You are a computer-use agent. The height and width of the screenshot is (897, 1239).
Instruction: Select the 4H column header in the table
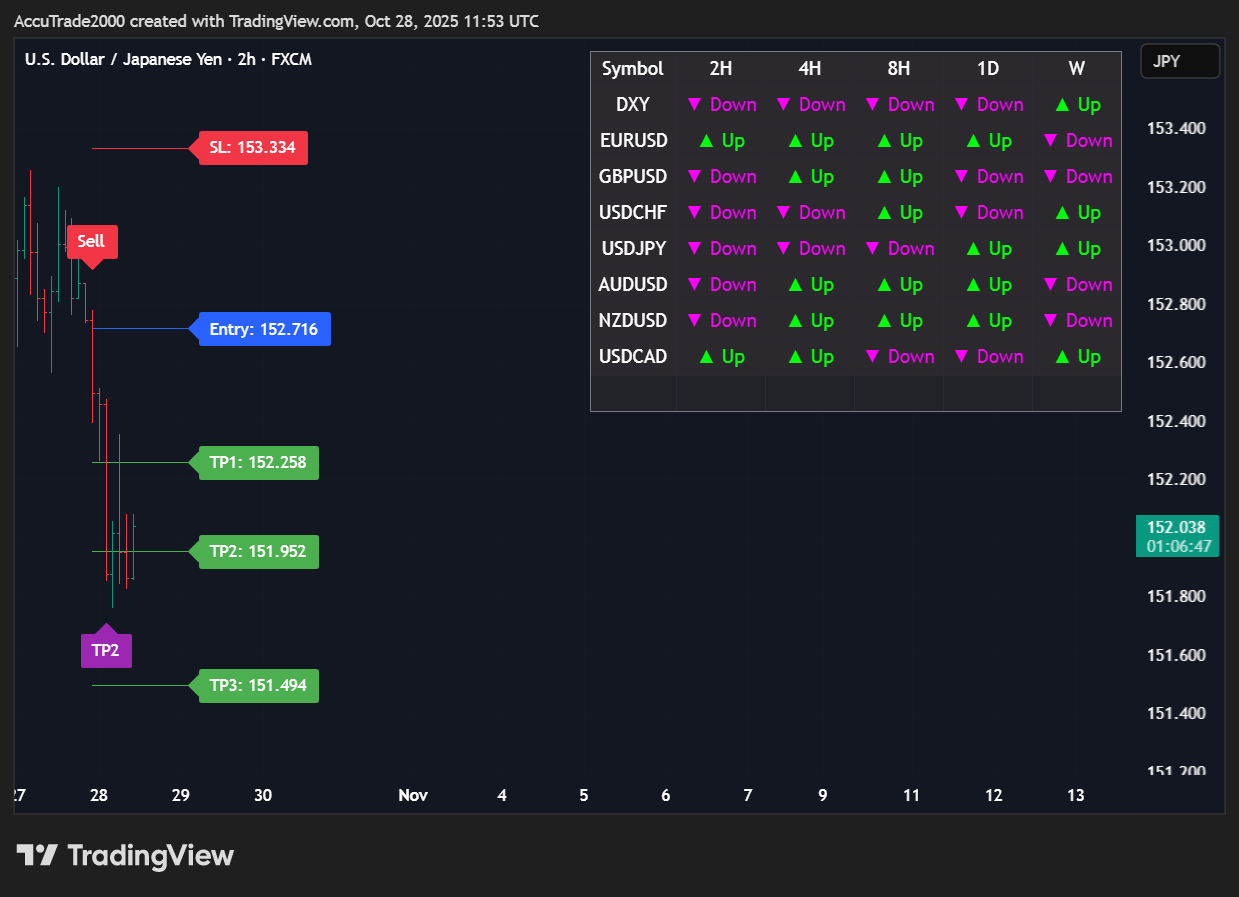[809, 69]
